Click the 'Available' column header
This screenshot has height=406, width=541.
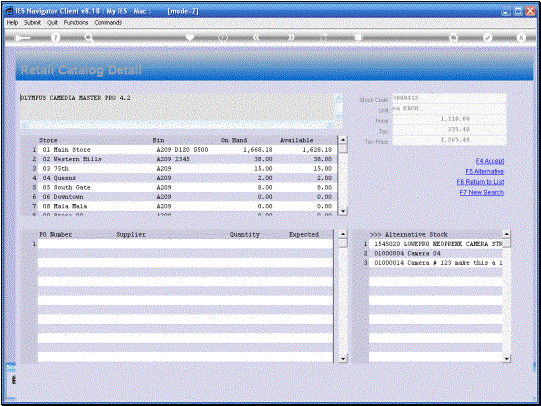click(x=297, y=140)
